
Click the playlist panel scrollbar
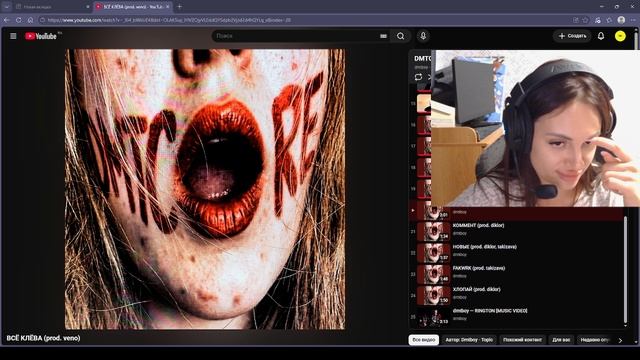(x=625, y=269)
